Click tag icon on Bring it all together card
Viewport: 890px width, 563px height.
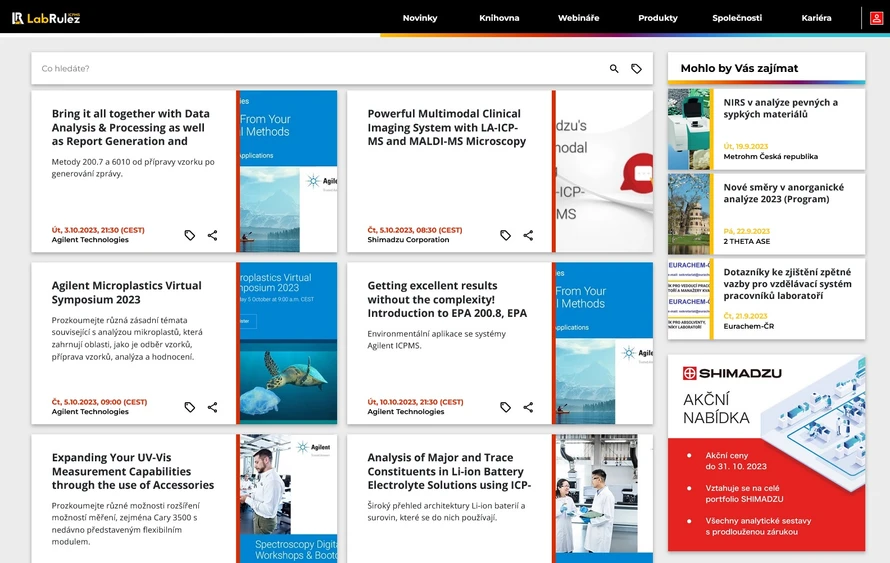190,235
